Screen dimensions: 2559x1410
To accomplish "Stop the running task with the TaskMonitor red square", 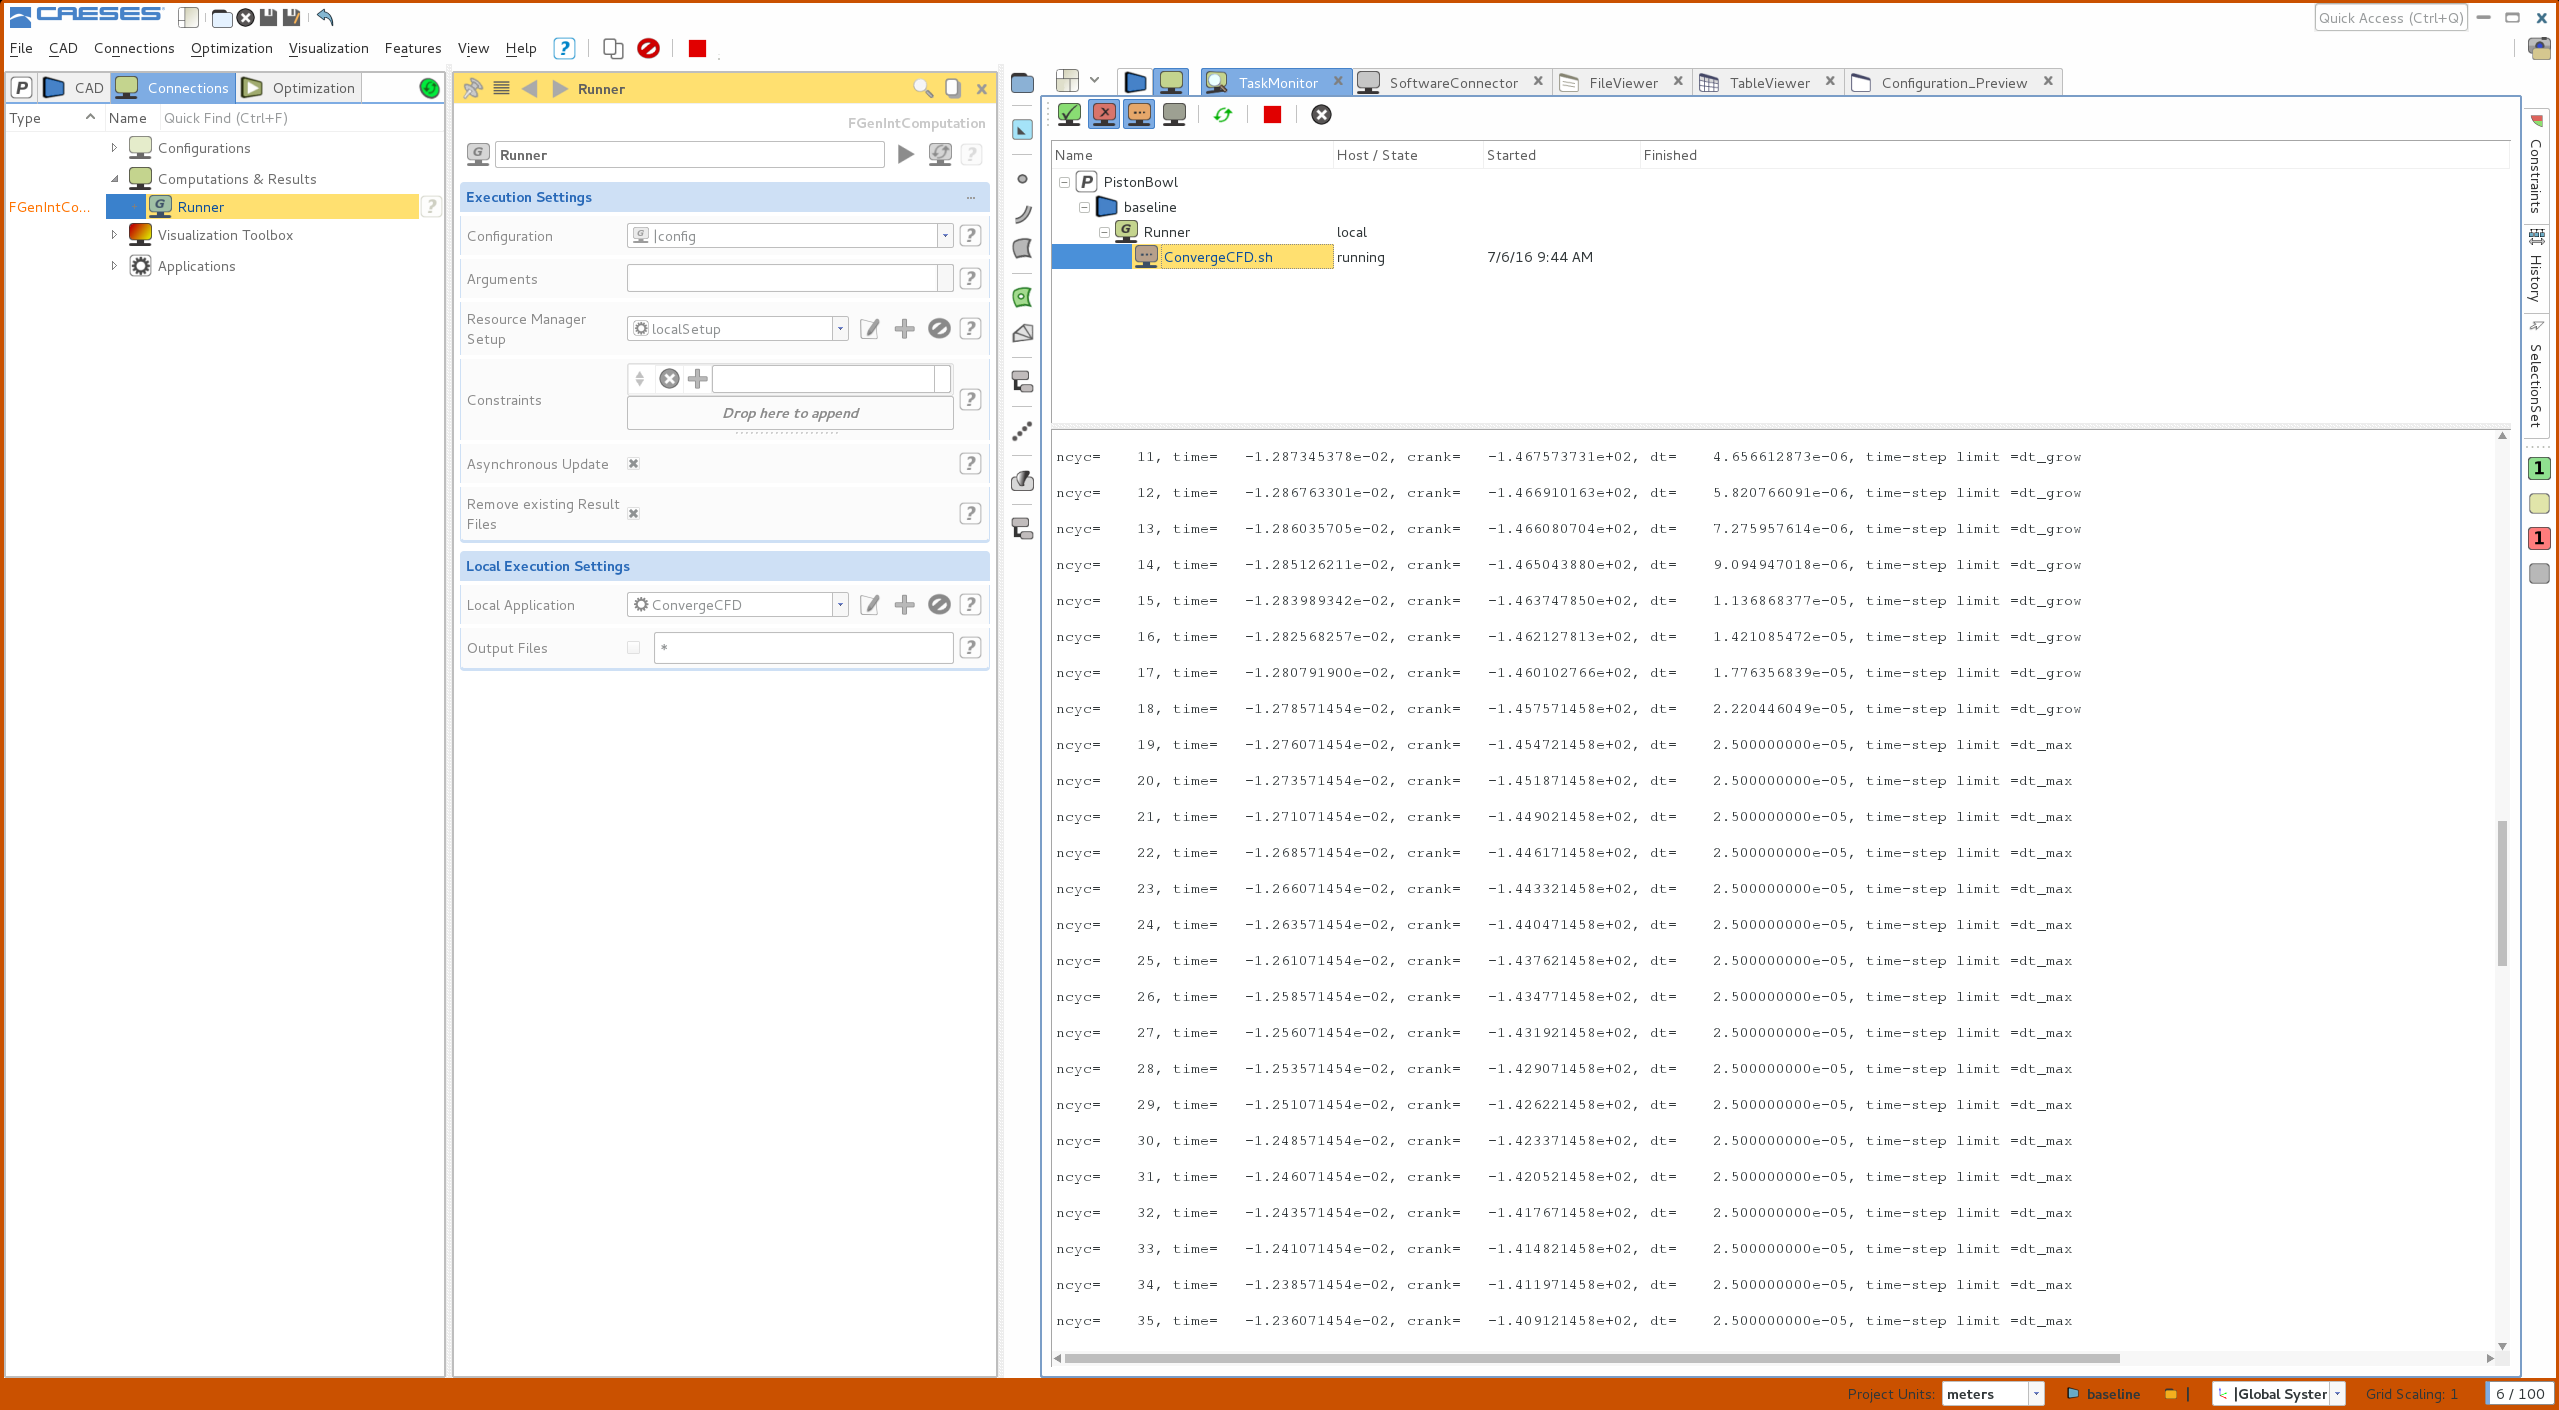I will click(x=1272, y=115).
